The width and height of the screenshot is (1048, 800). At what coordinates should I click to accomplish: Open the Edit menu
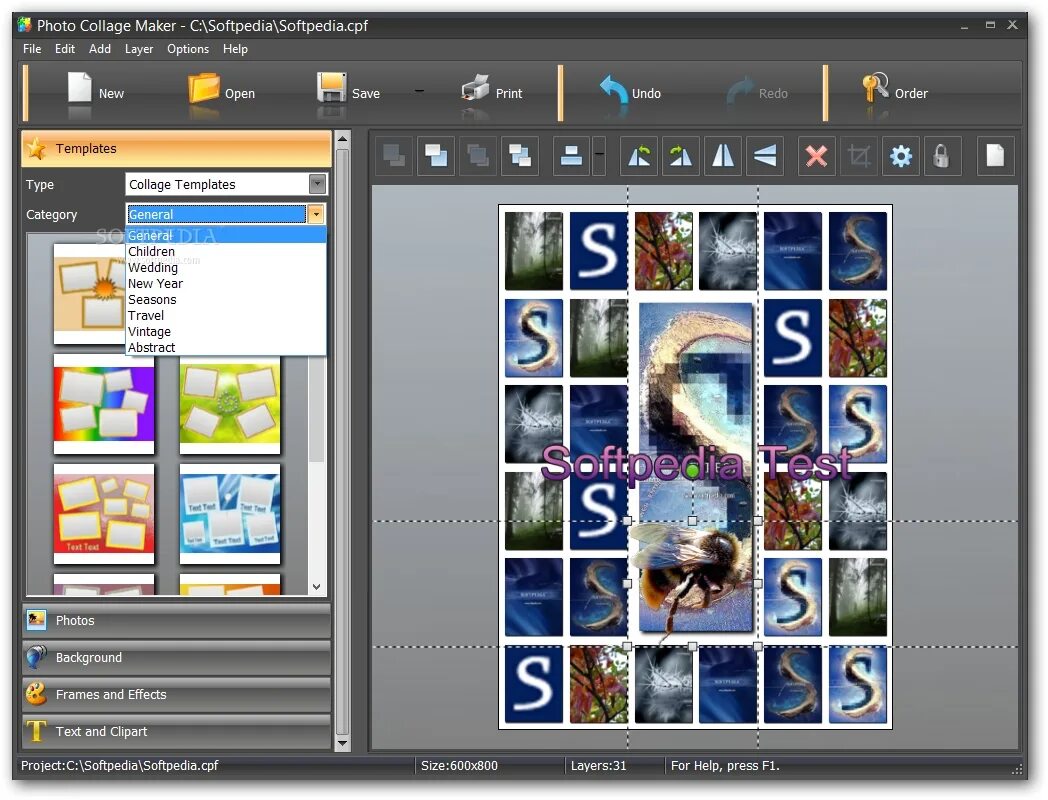click(65, 49)
